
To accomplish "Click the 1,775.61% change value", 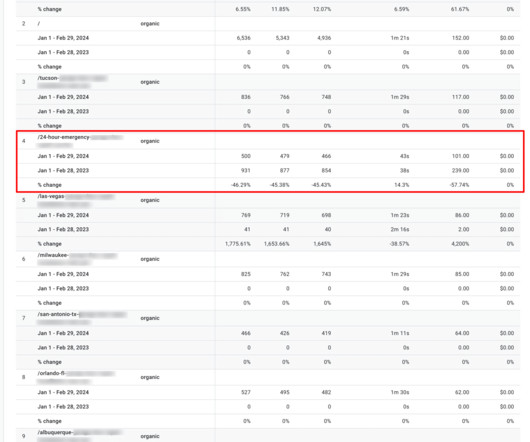I will pos(238,244).
